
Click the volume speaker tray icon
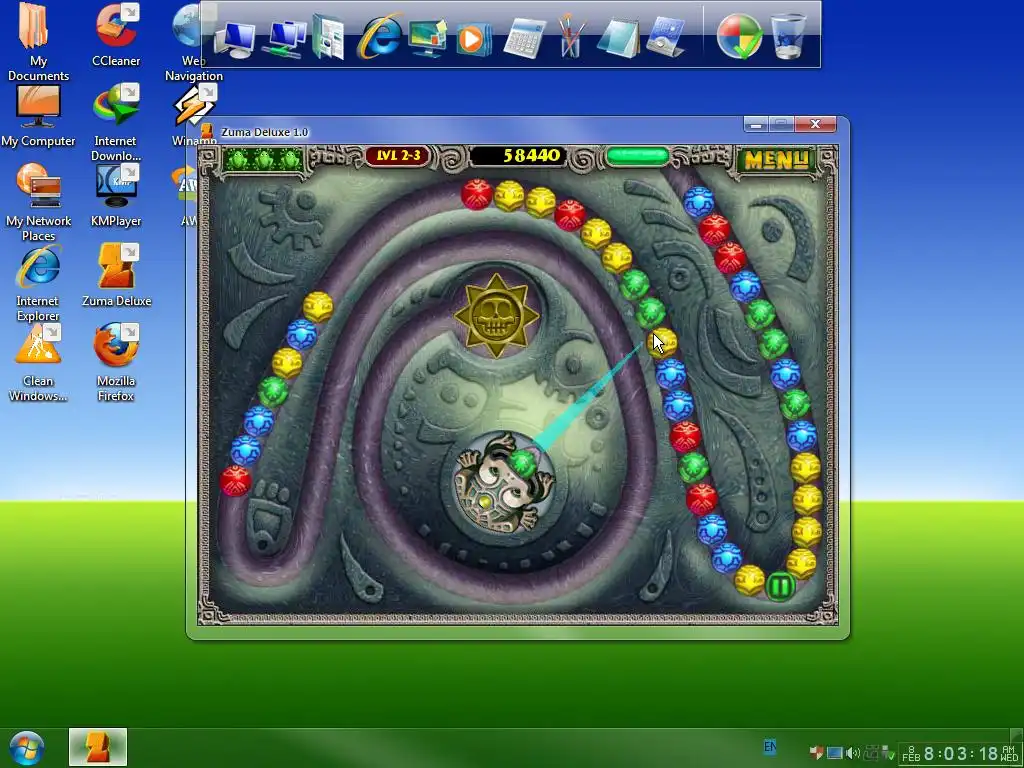(852, 753)
